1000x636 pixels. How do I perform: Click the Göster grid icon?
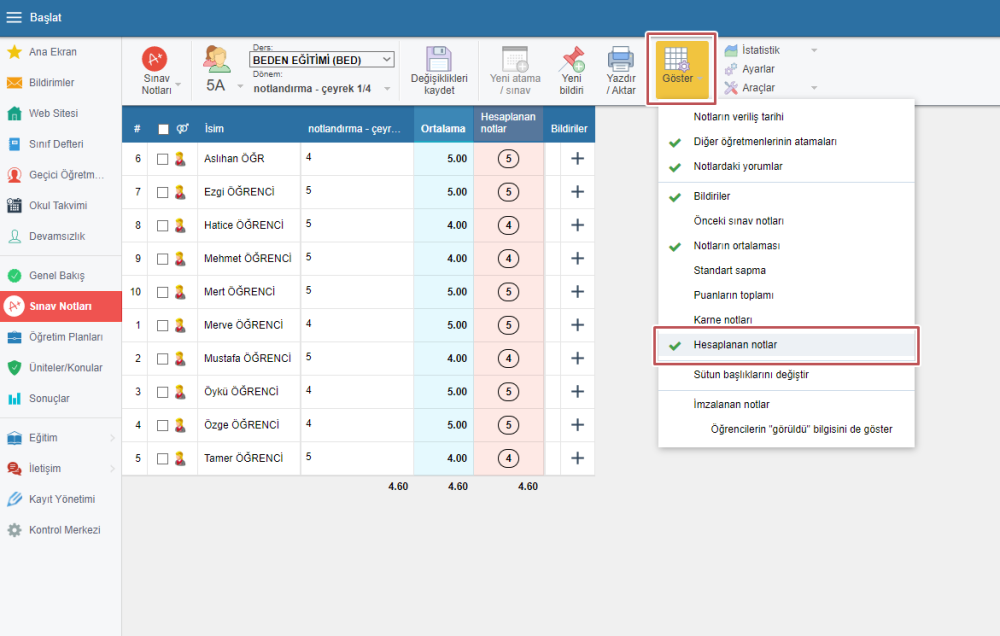point(677,60)
